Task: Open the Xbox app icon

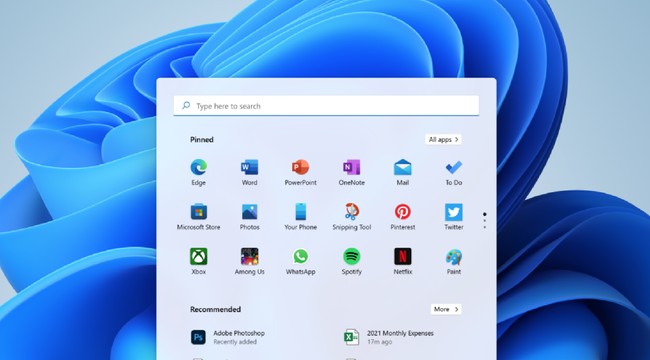Action: 199,256
